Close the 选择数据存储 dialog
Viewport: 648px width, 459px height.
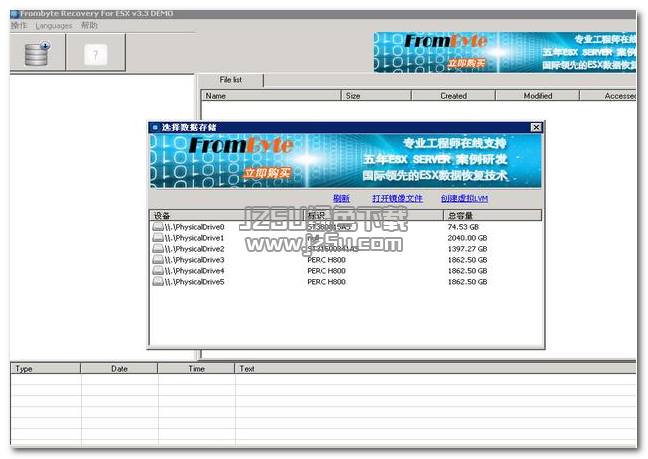click(x=536, y=127)
